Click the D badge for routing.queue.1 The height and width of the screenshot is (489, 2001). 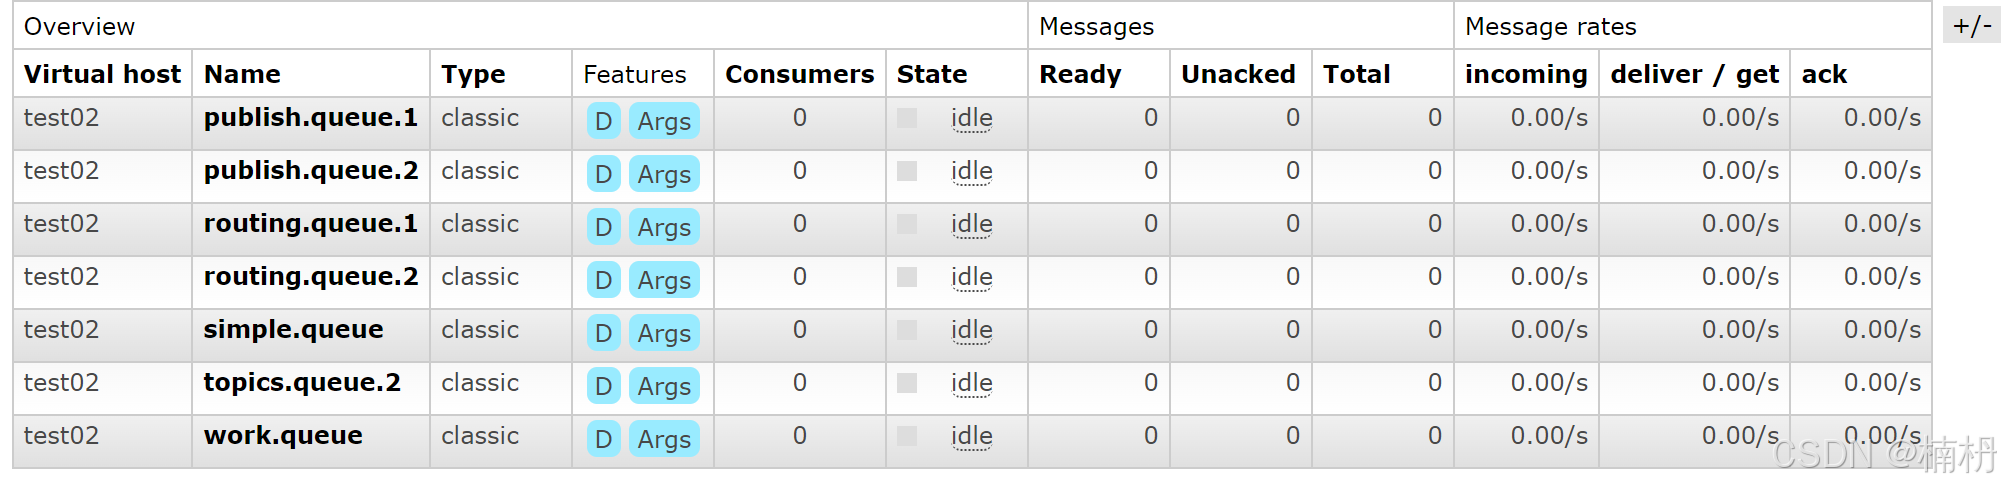(x=603, y=228)
